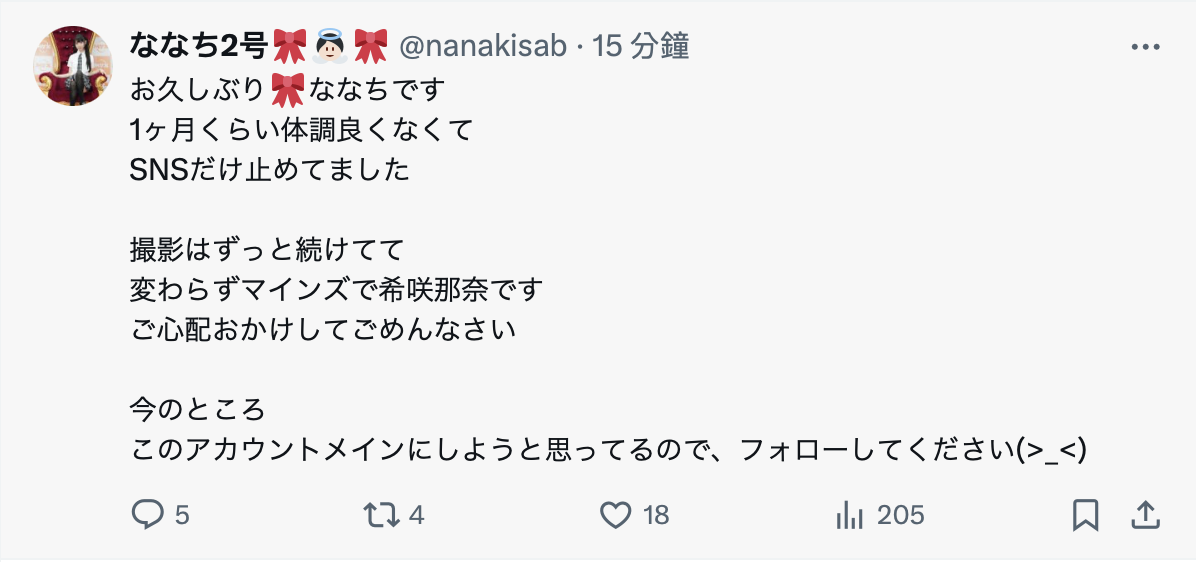Click the tweet line mentioning 希咲那奈
The width and height of the screenshot is (1196, 562).
coord(337,290)
